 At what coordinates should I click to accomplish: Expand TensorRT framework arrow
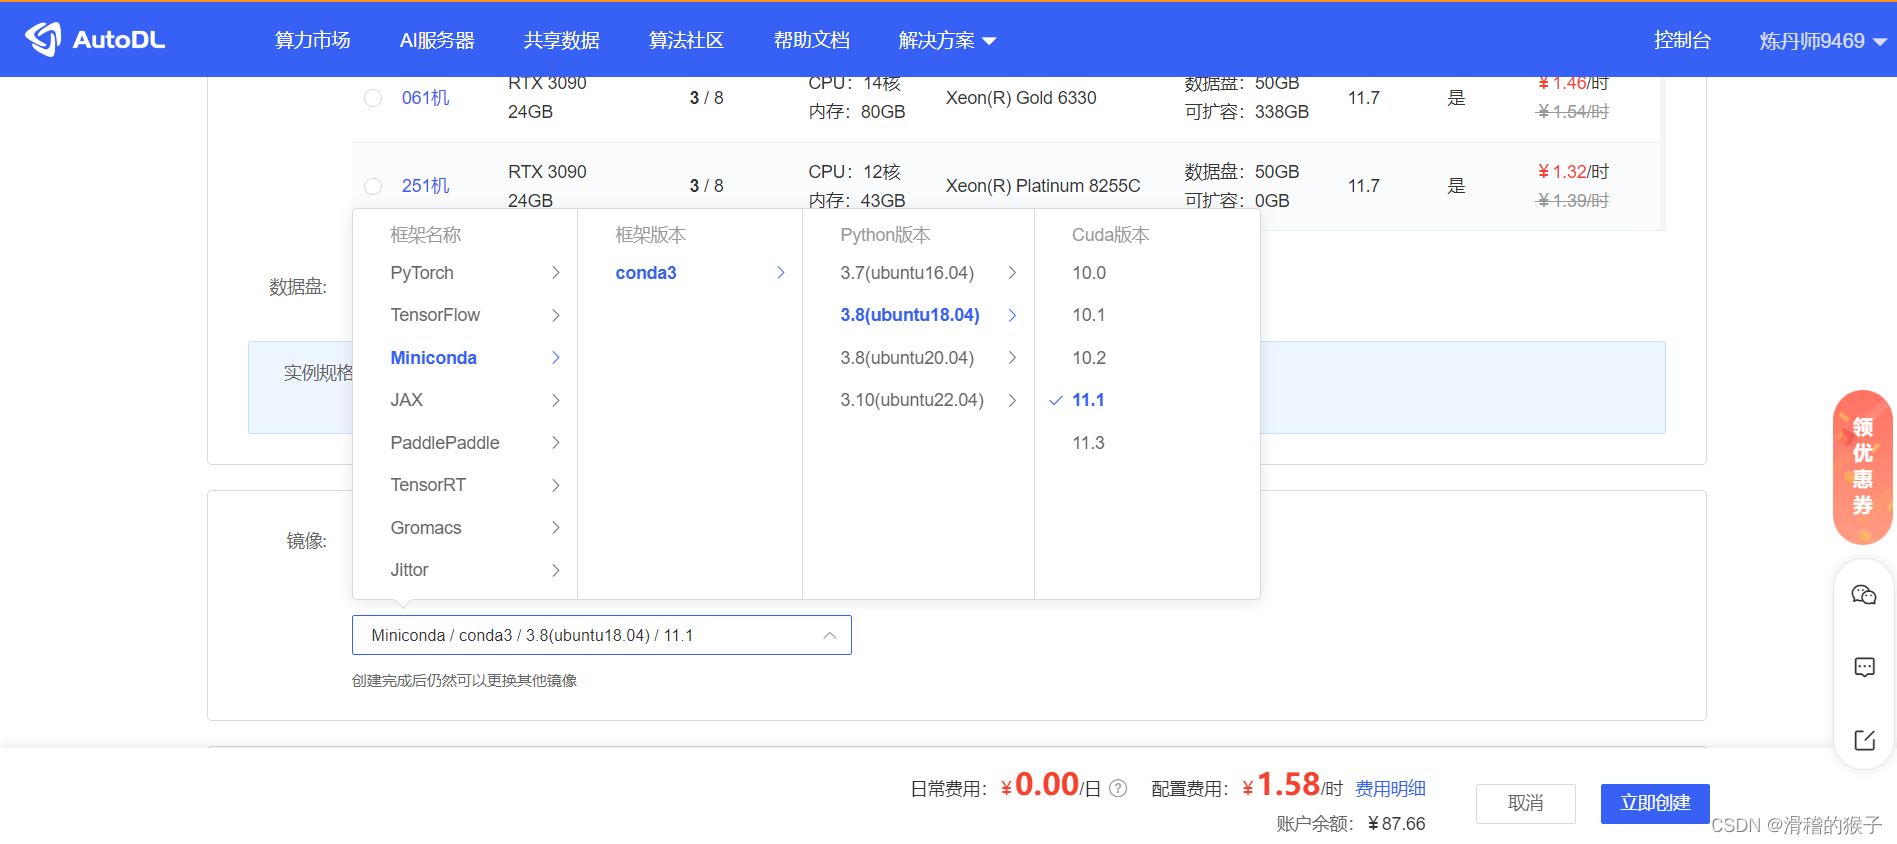point(556,485)
